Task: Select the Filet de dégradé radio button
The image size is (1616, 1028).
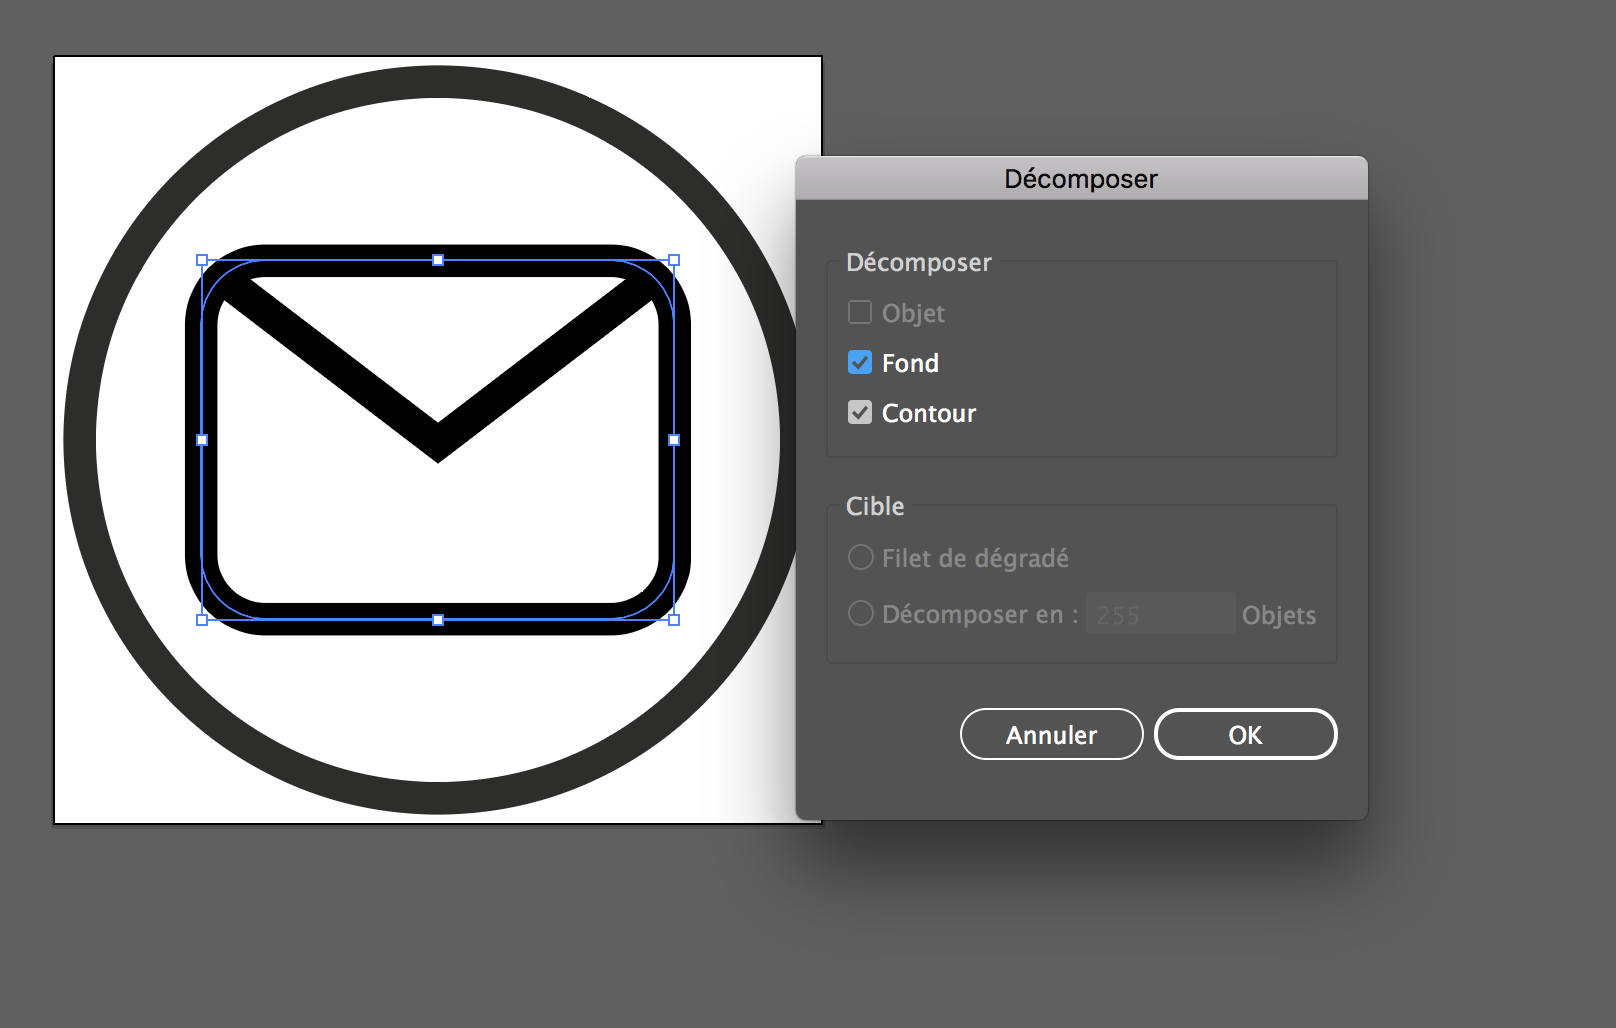Action: [860, 557]
